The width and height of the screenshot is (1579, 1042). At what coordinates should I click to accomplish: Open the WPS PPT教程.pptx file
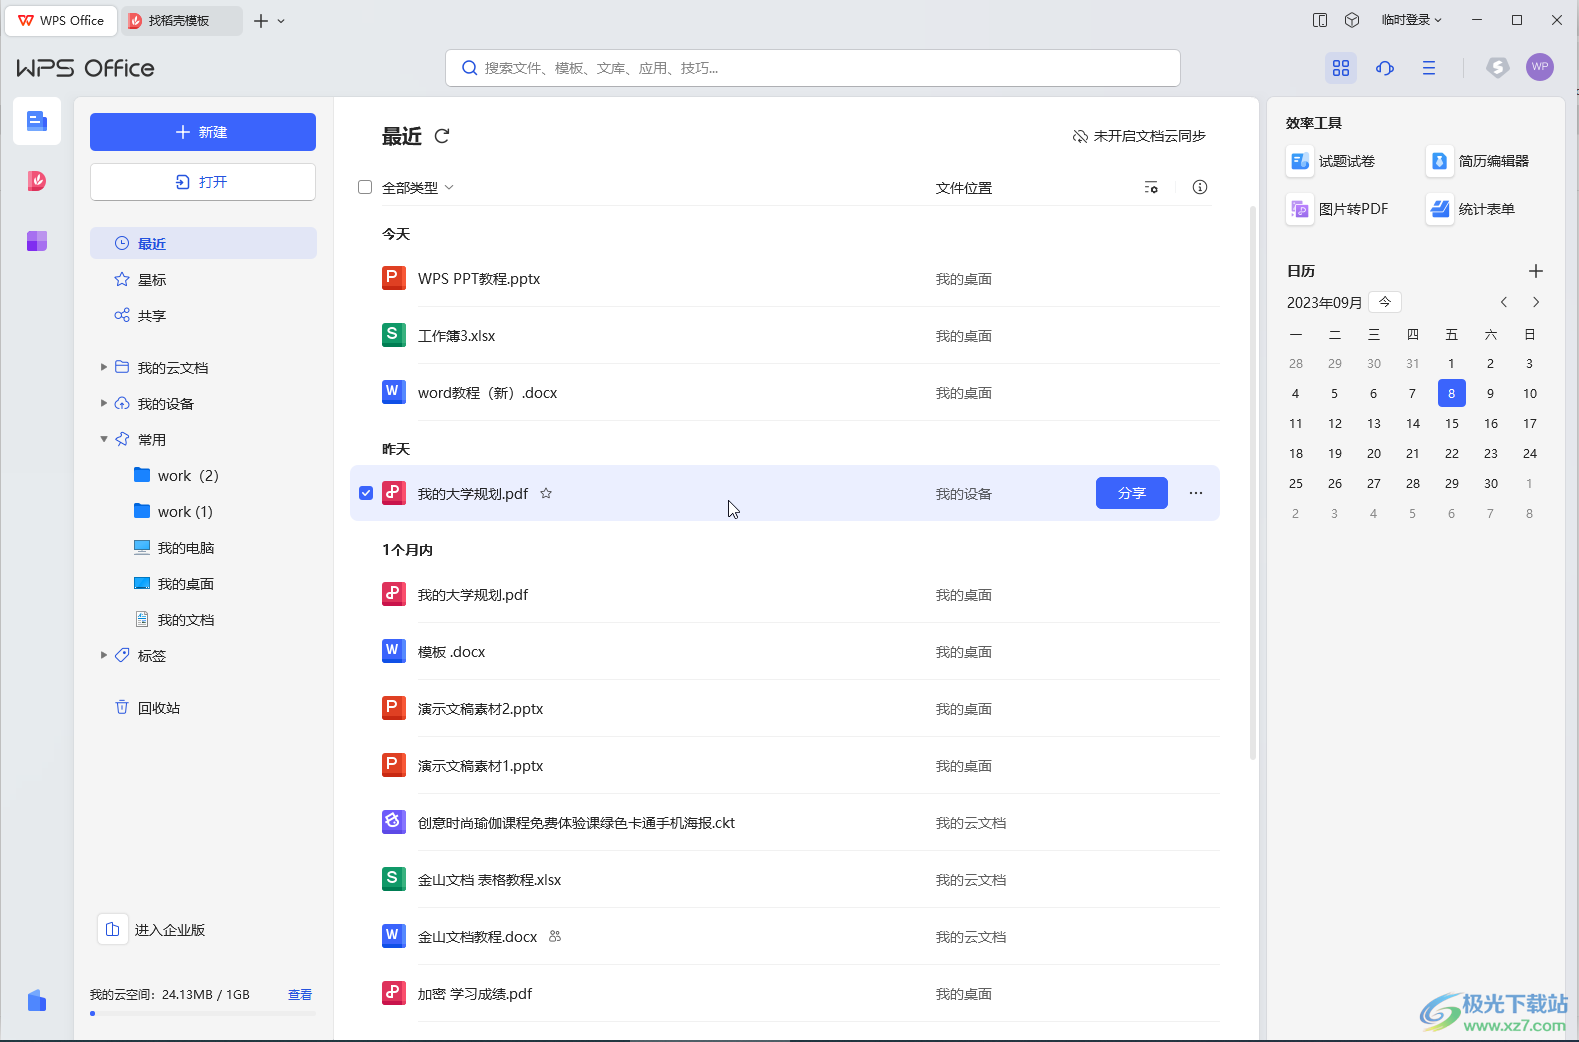(x=785, y=279)
